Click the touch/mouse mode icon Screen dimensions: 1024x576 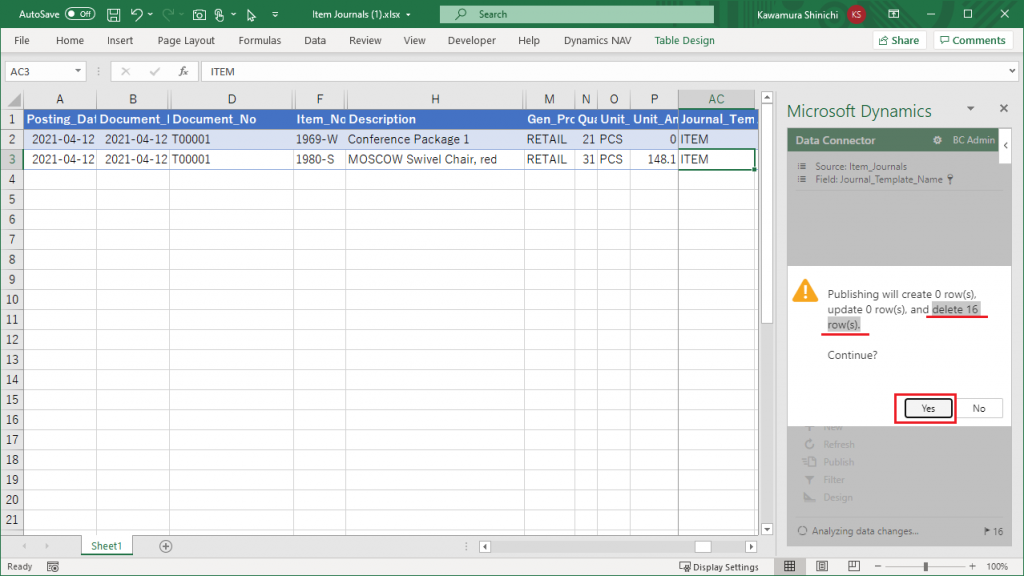219,14
